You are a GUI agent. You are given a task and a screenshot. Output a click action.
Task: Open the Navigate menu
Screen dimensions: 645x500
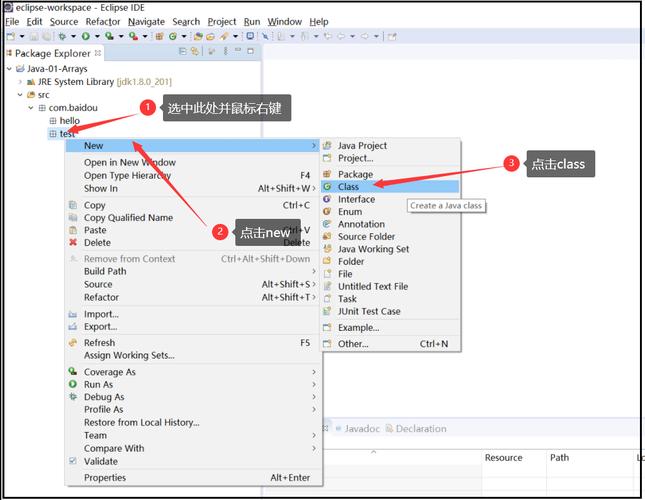point(146,22)
